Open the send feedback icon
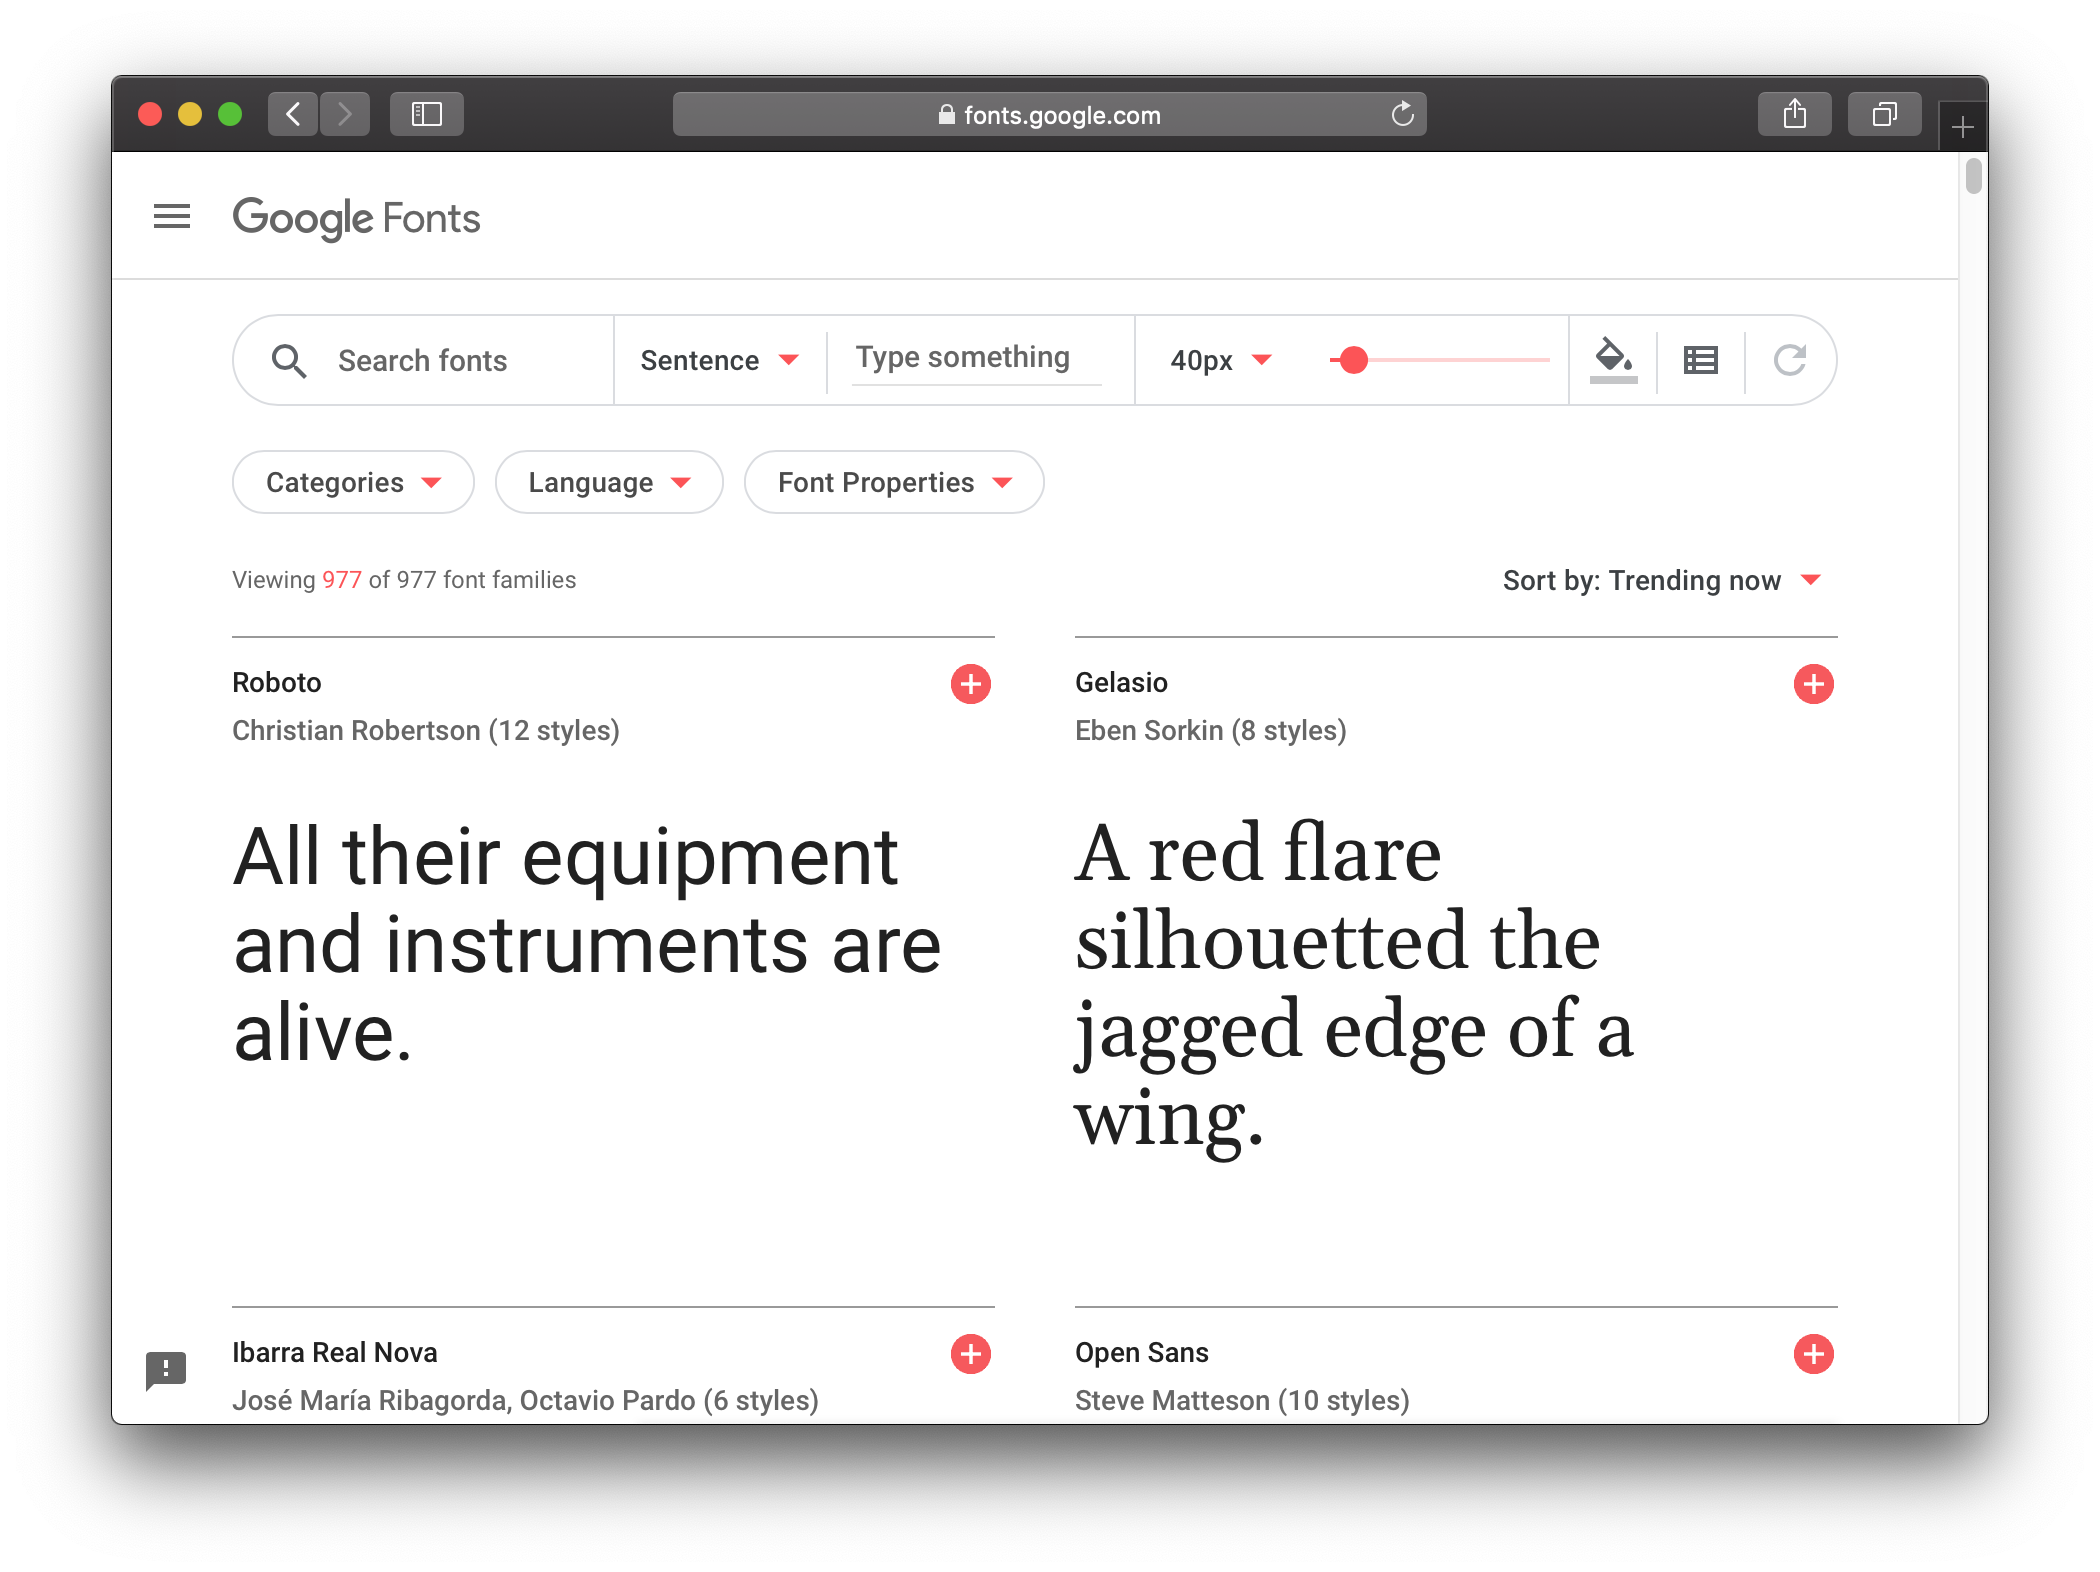This screenshot has height=1572, width=2100. pos(166,1370)
